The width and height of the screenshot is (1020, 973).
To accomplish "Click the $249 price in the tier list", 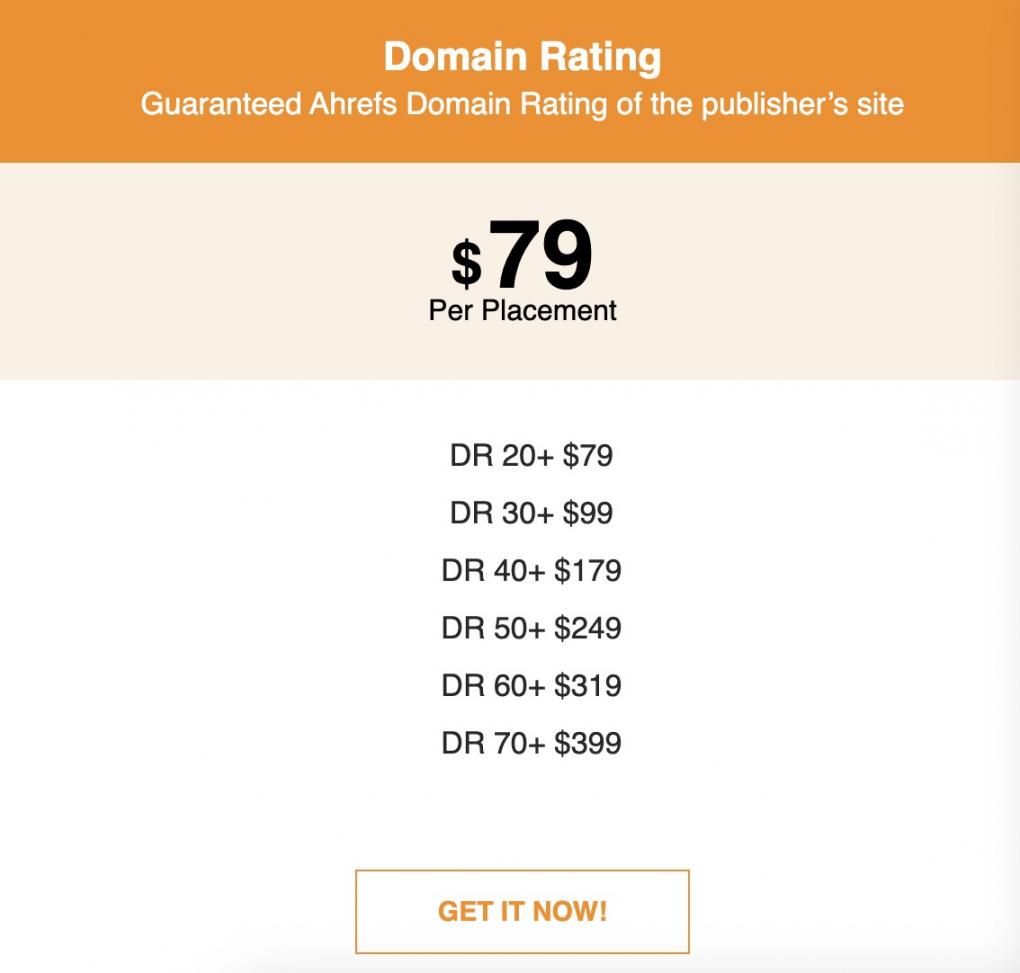I will point(588,629).
